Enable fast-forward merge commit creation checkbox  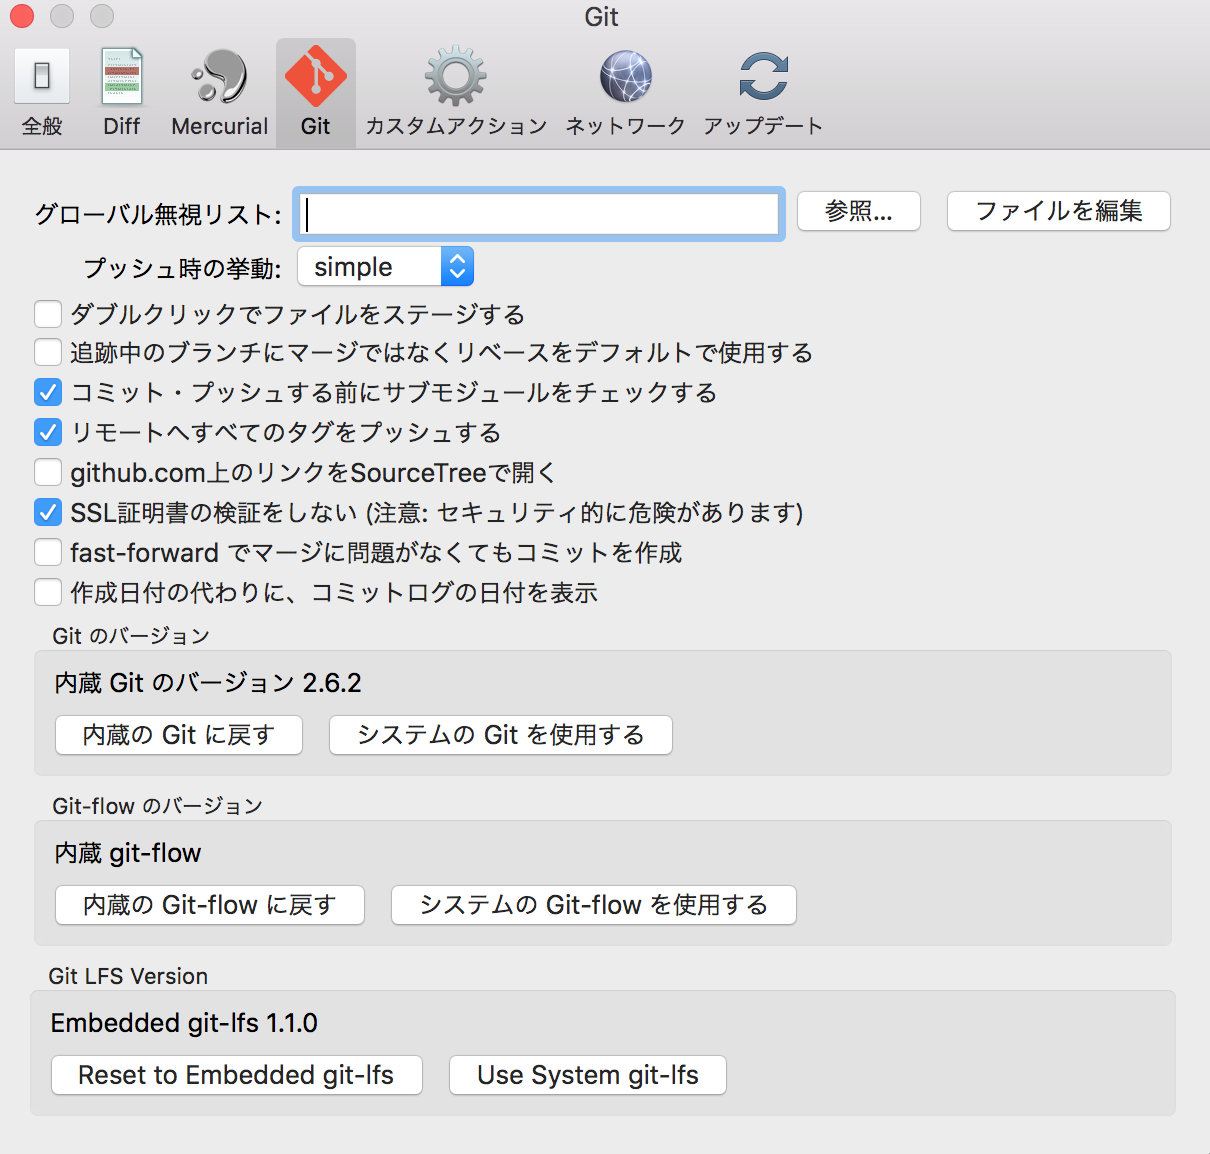pos(48,552)
